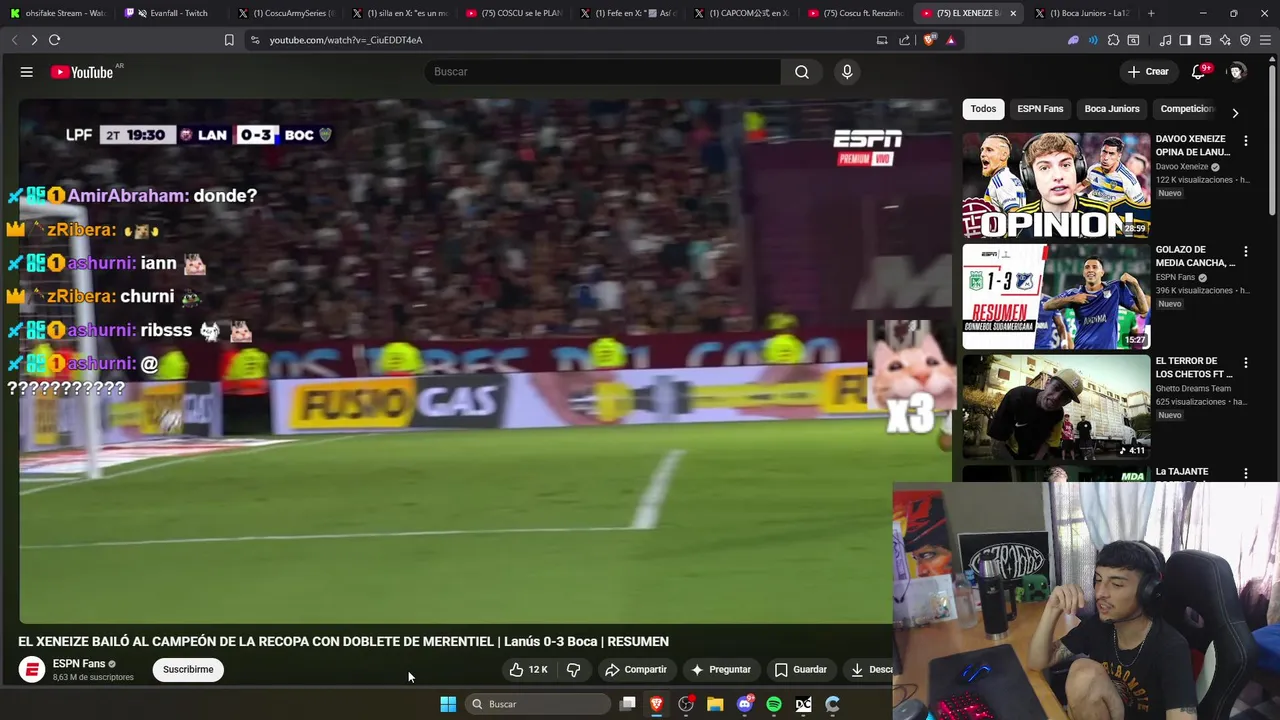
Task: Click the YouTube URL in address bar
Action: click(x=346, y=40)
